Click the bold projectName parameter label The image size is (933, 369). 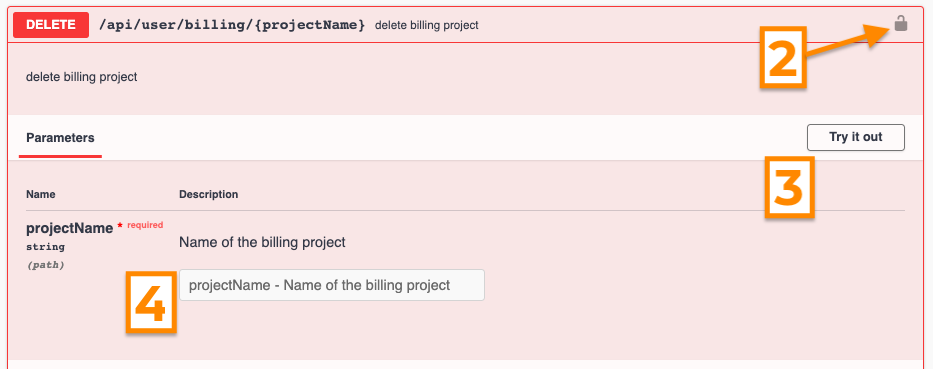tap(70, 229)
